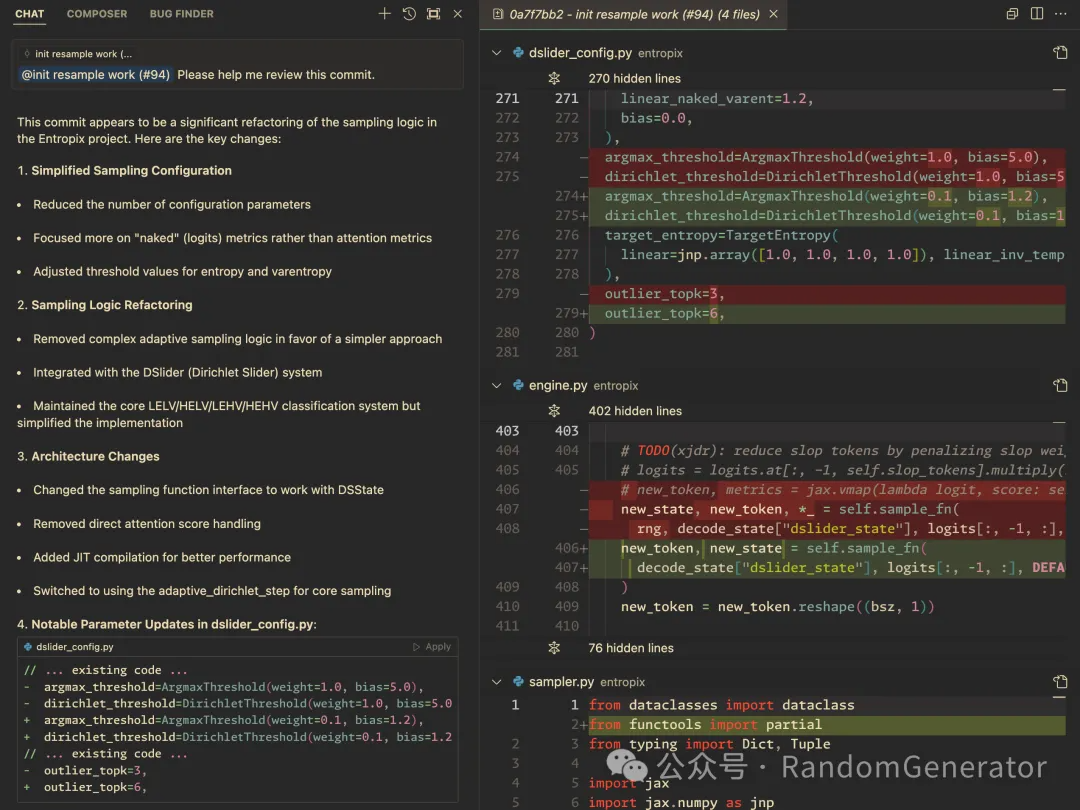The width and height of the screenshot is (1080, 810).
Task: Click removed line outlier_topk=3 in diff
Action: pyautogui.click(x=827, y=294)
